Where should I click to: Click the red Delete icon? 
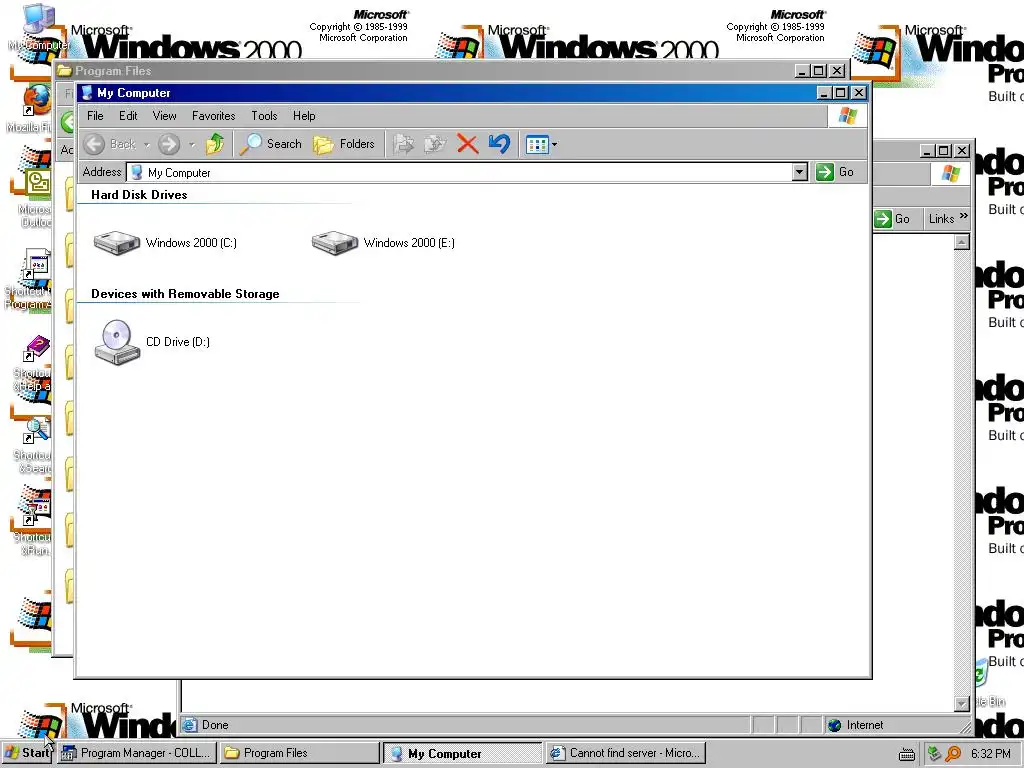click(468, 144)
